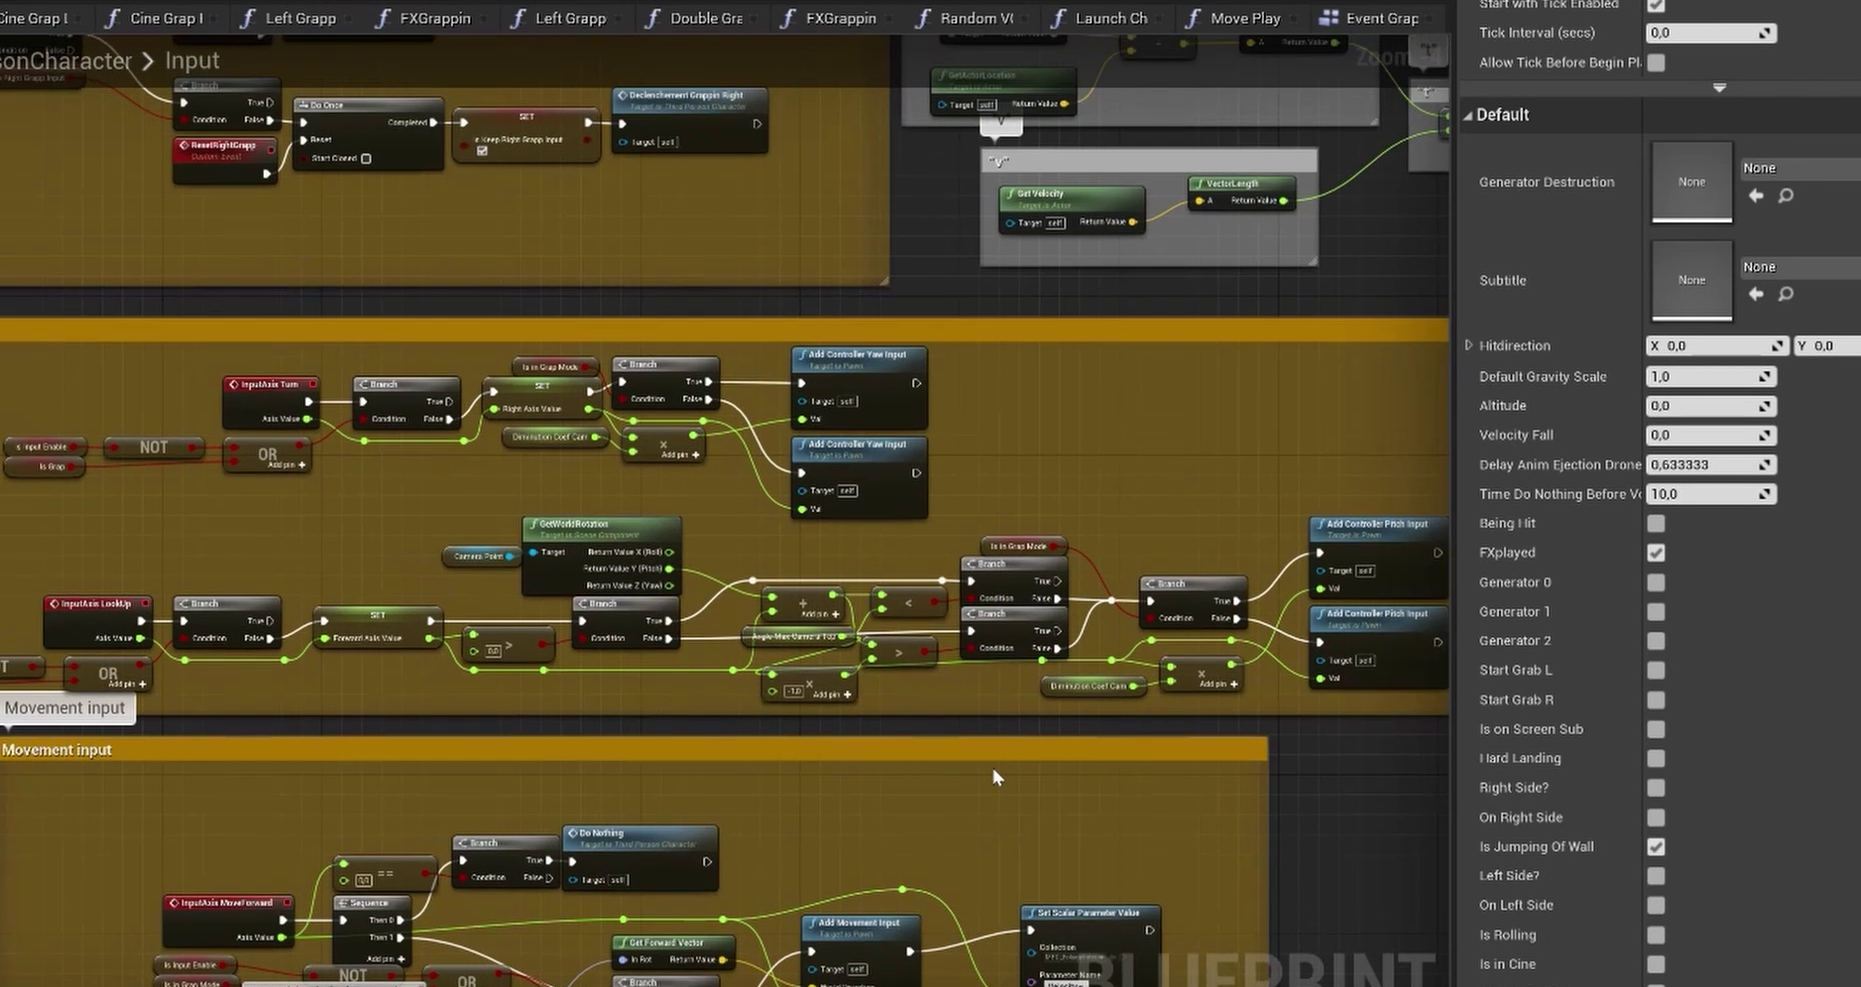
Task: Click the Input breadcrumb link
Action: [x=192, y=61]
